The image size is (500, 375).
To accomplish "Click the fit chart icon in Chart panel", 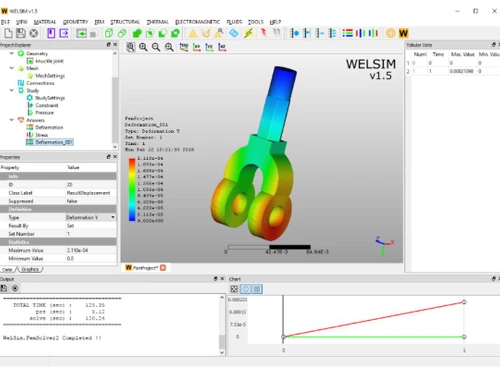I will point(234,289).
